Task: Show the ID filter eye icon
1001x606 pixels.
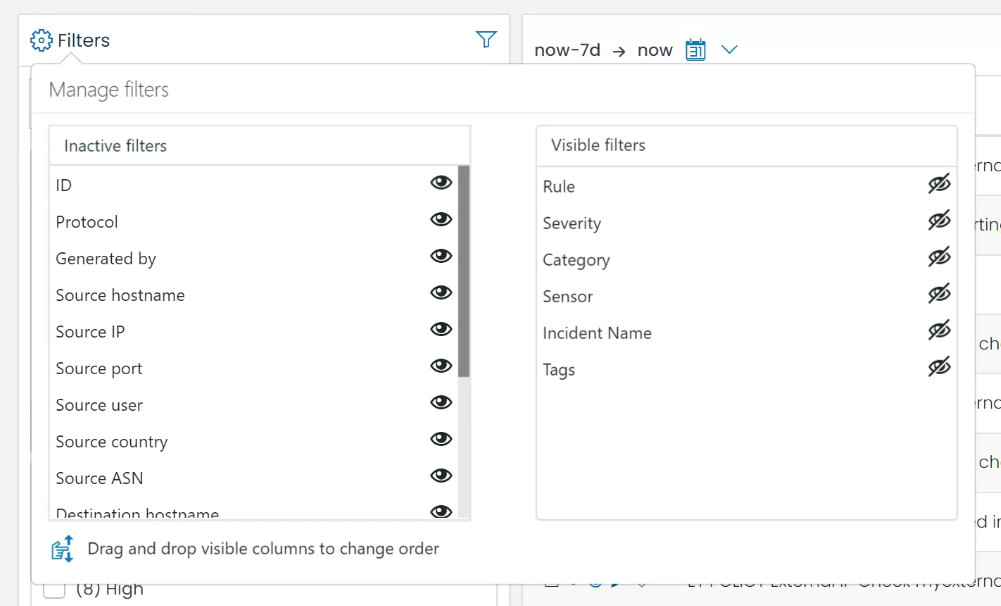Action: (x=440, y=183)
